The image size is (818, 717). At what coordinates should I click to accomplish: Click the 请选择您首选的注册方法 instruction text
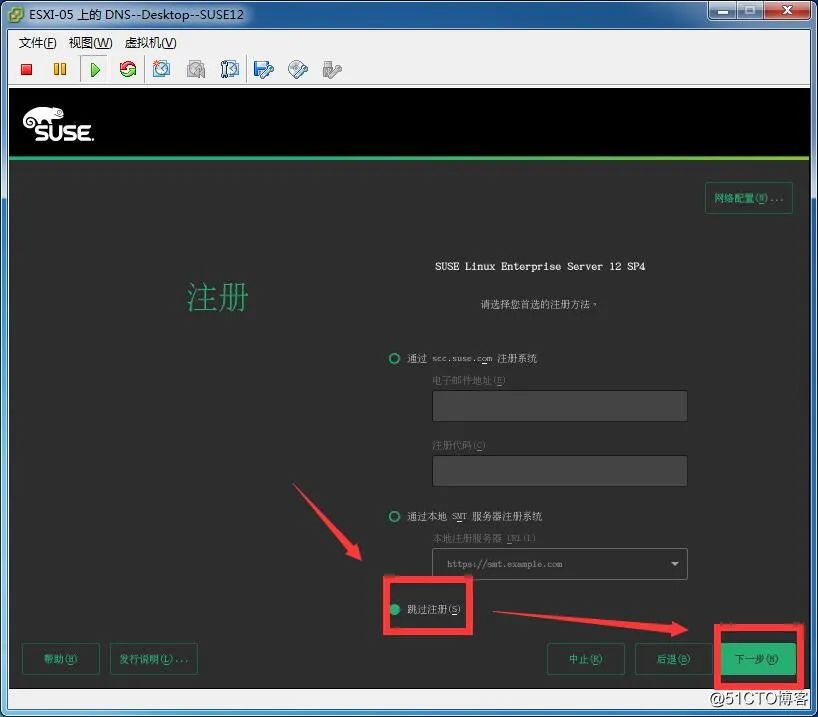pos(538,304)
